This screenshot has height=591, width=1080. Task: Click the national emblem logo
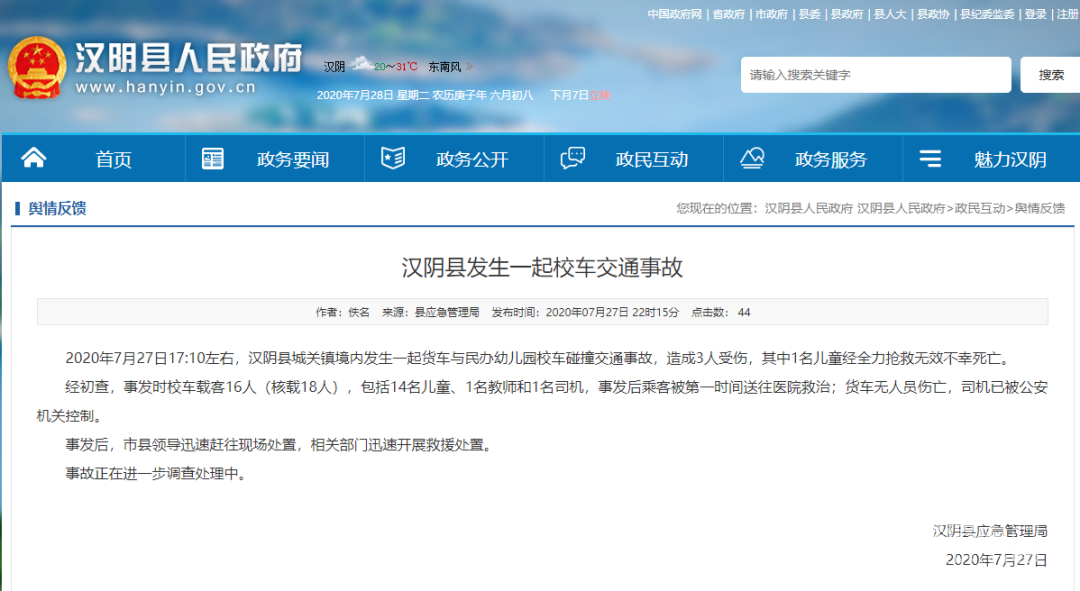[36, 68]
